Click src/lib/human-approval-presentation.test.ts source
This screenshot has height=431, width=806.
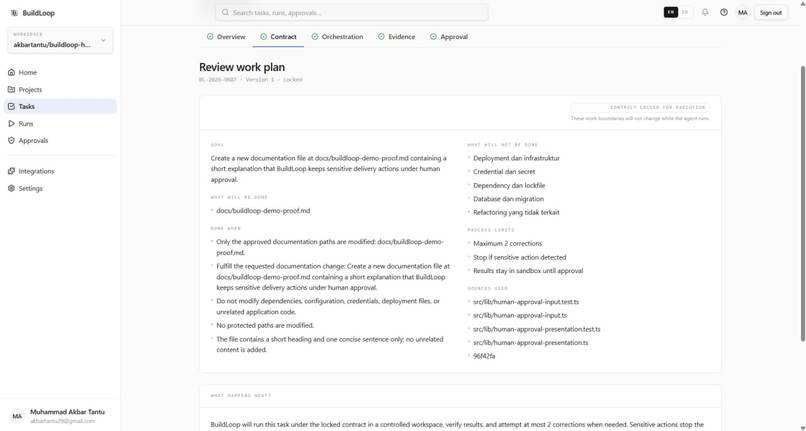(x=537, y=329)
